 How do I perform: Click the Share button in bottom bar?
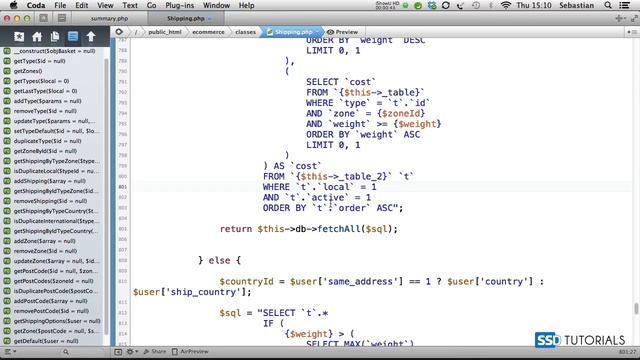(x=155, y=351)
